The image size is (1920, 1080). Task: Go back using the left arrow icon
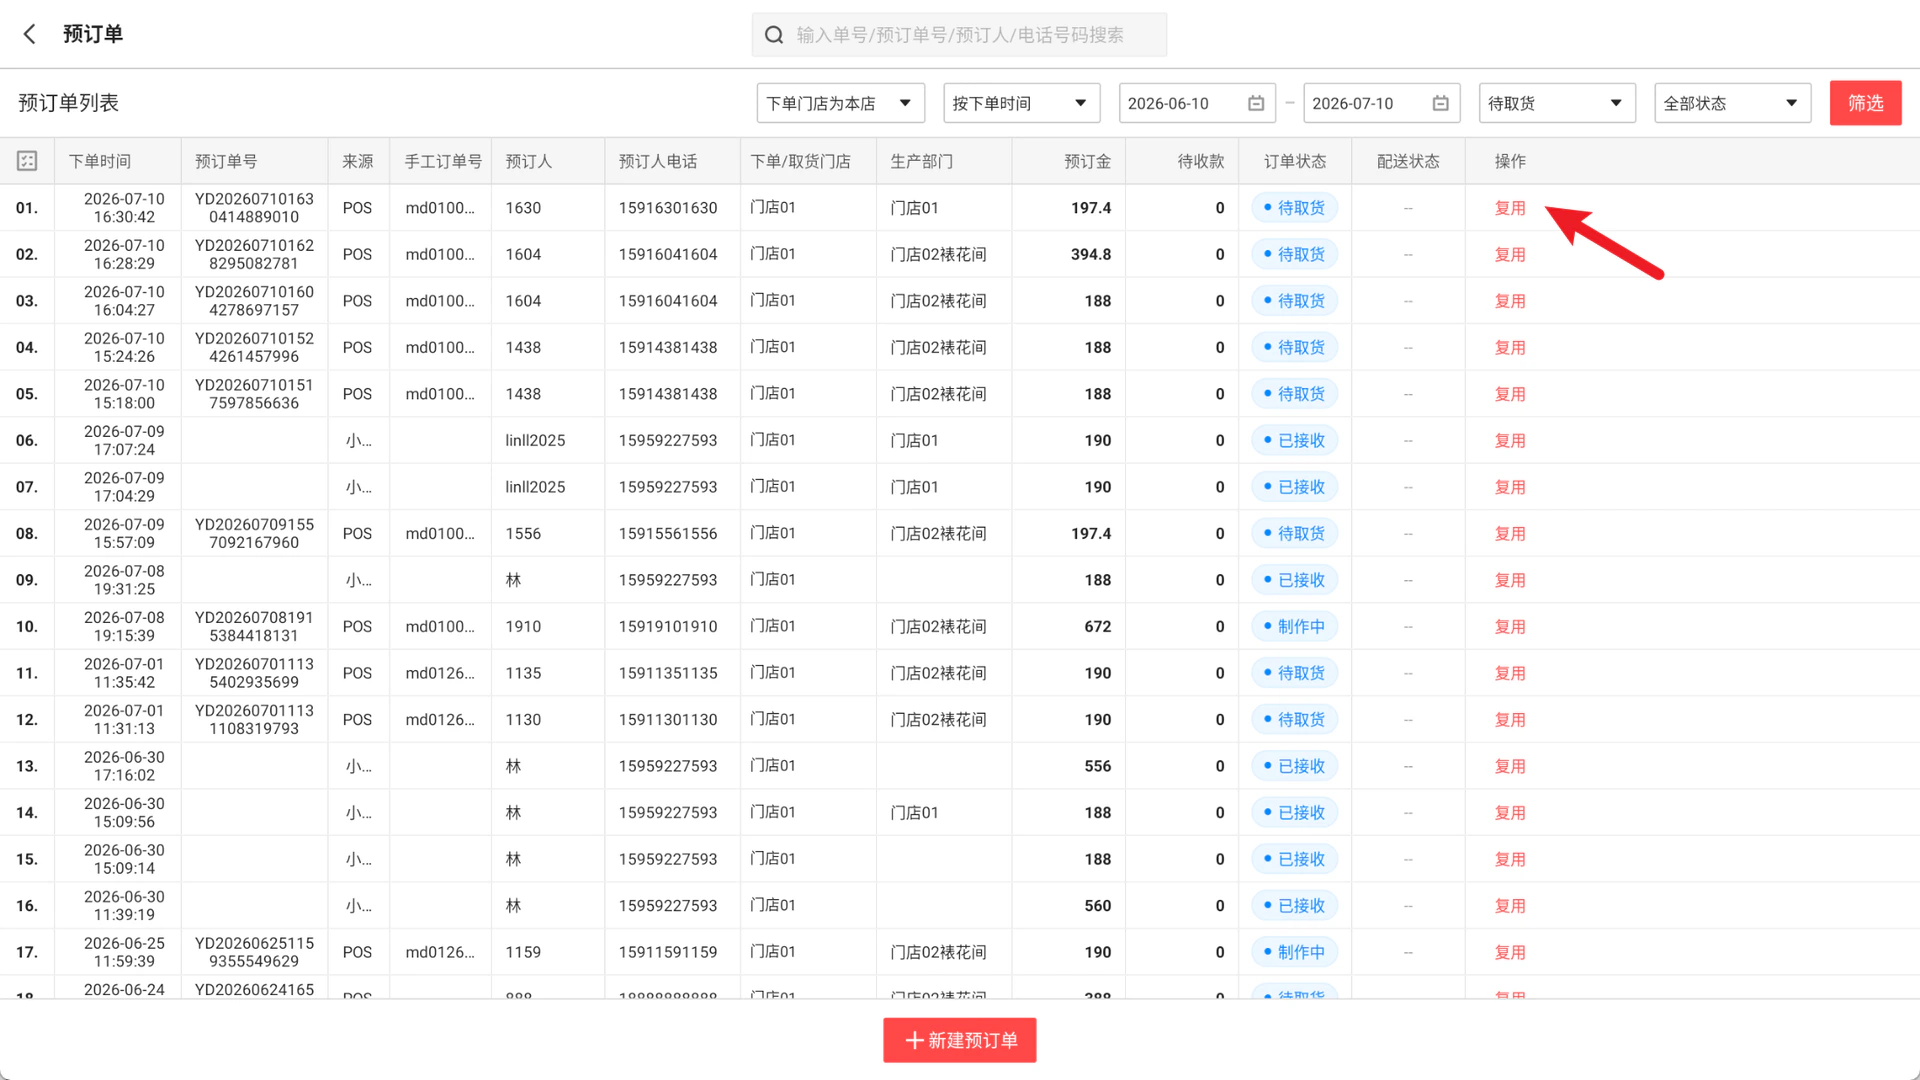(30, 34)
